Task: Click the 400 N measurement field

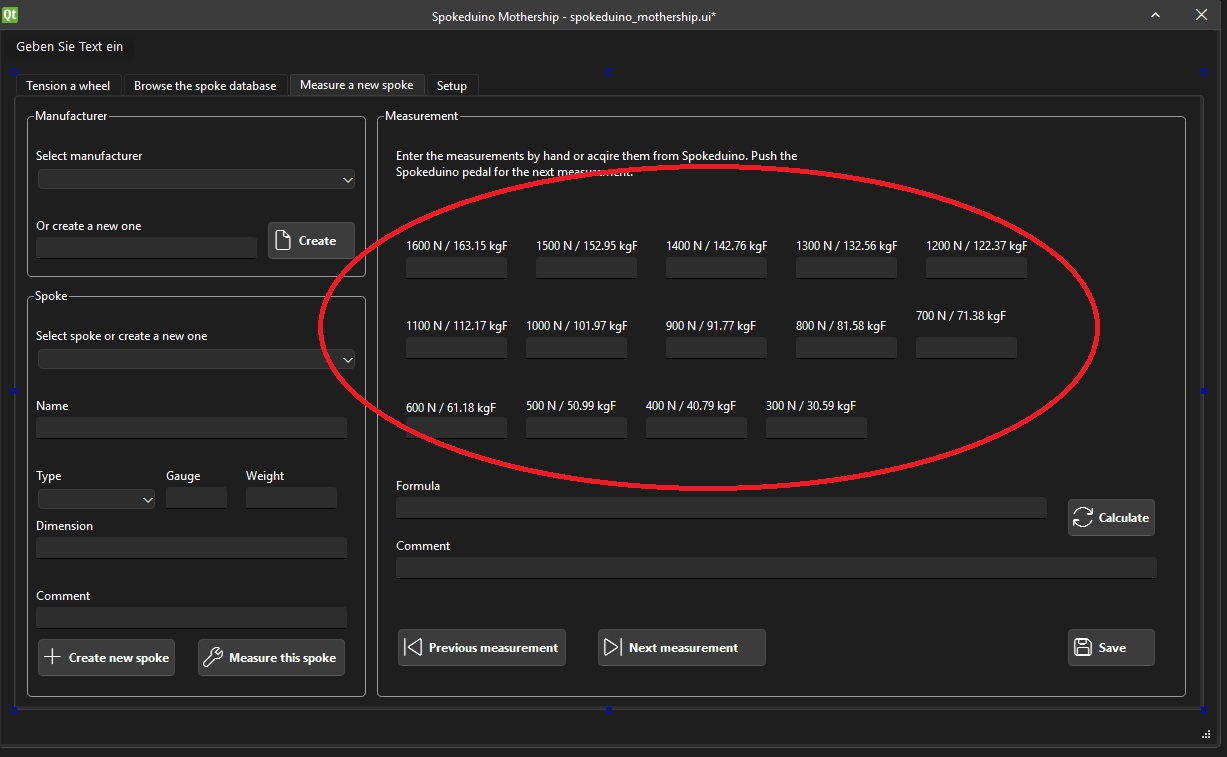Action: 696,428
